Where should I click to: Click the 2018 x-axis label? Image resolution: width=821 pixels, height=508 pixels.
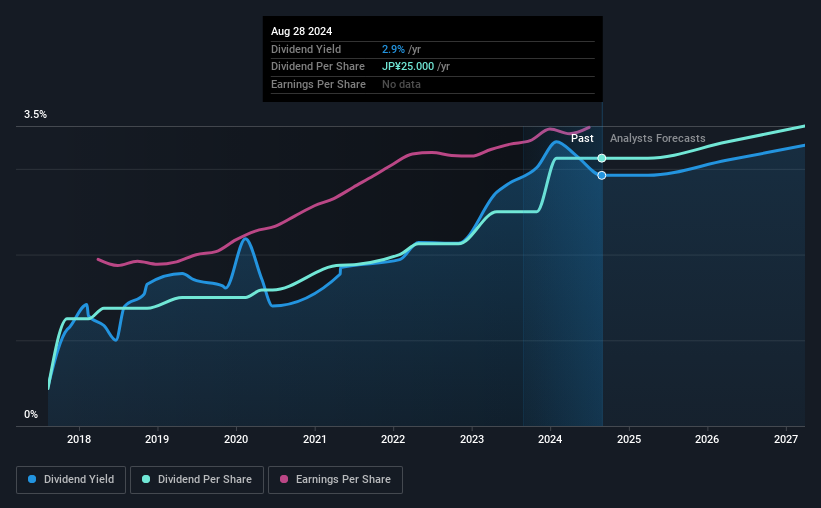pos(79,439)
